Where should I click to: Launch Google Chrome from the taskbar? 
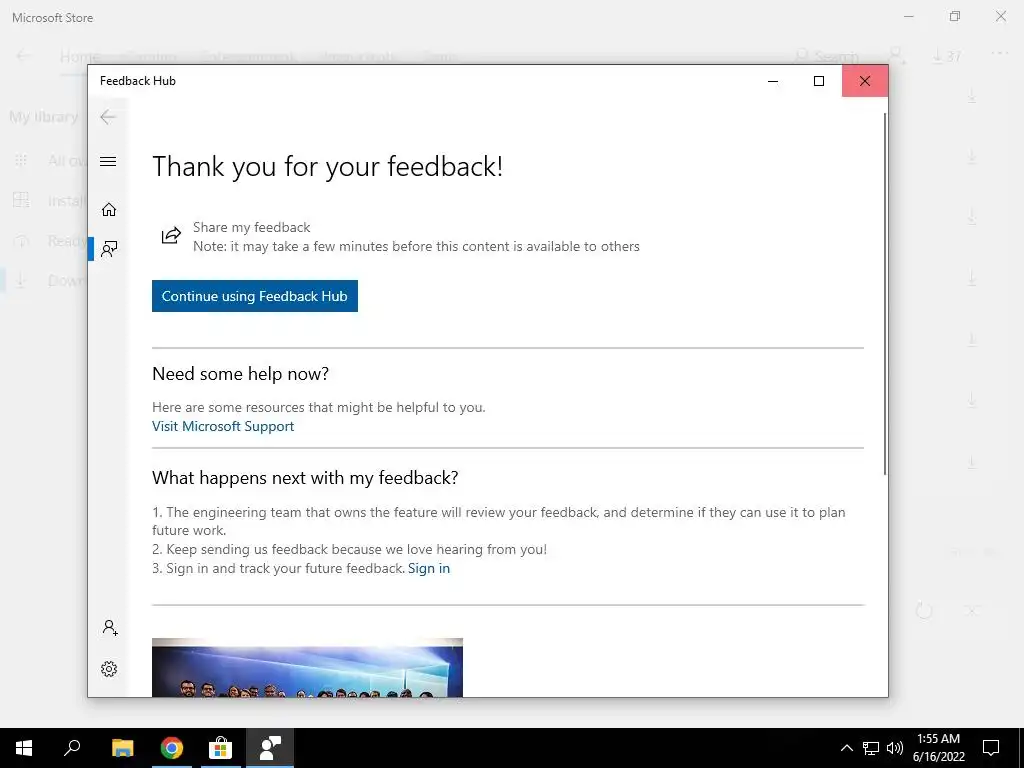click(172, 748)
